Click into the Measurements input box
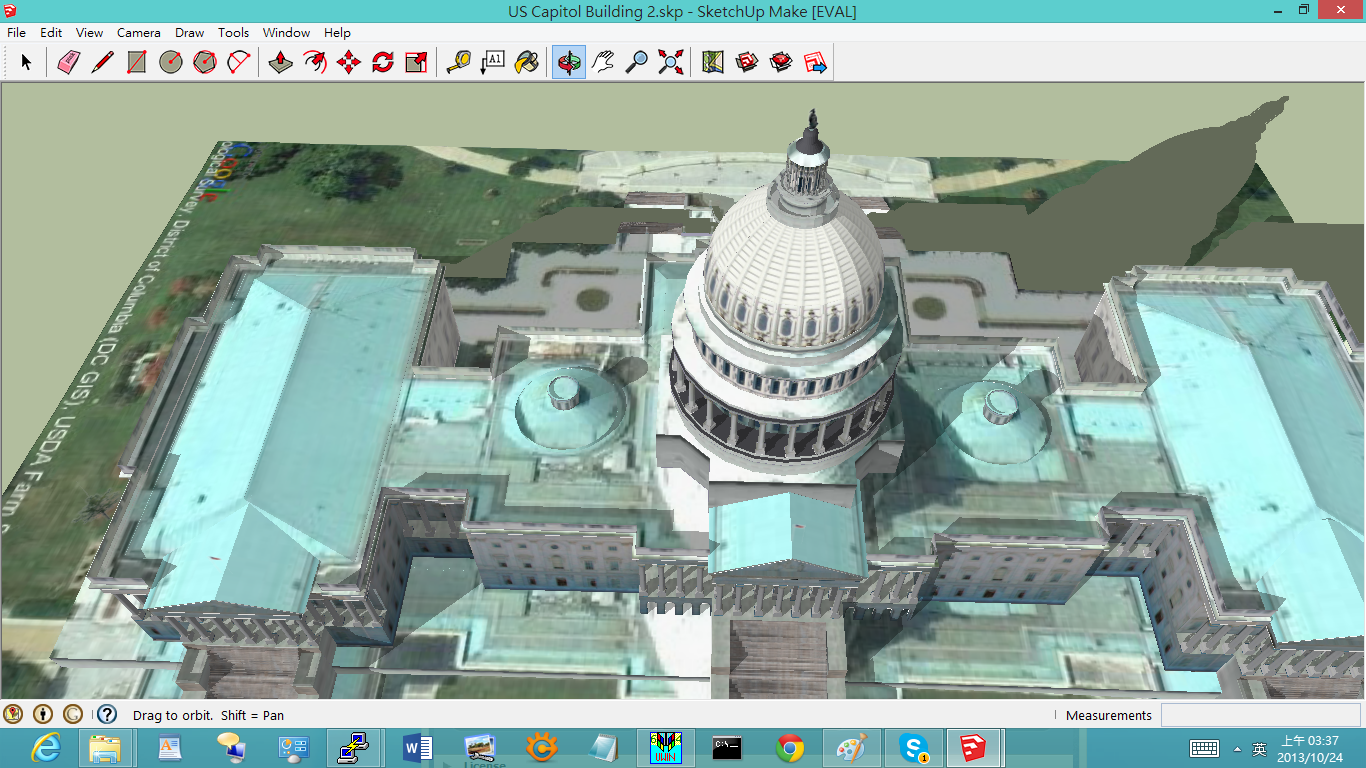This screenshot has height=768, width=1366. point(1260,715)
